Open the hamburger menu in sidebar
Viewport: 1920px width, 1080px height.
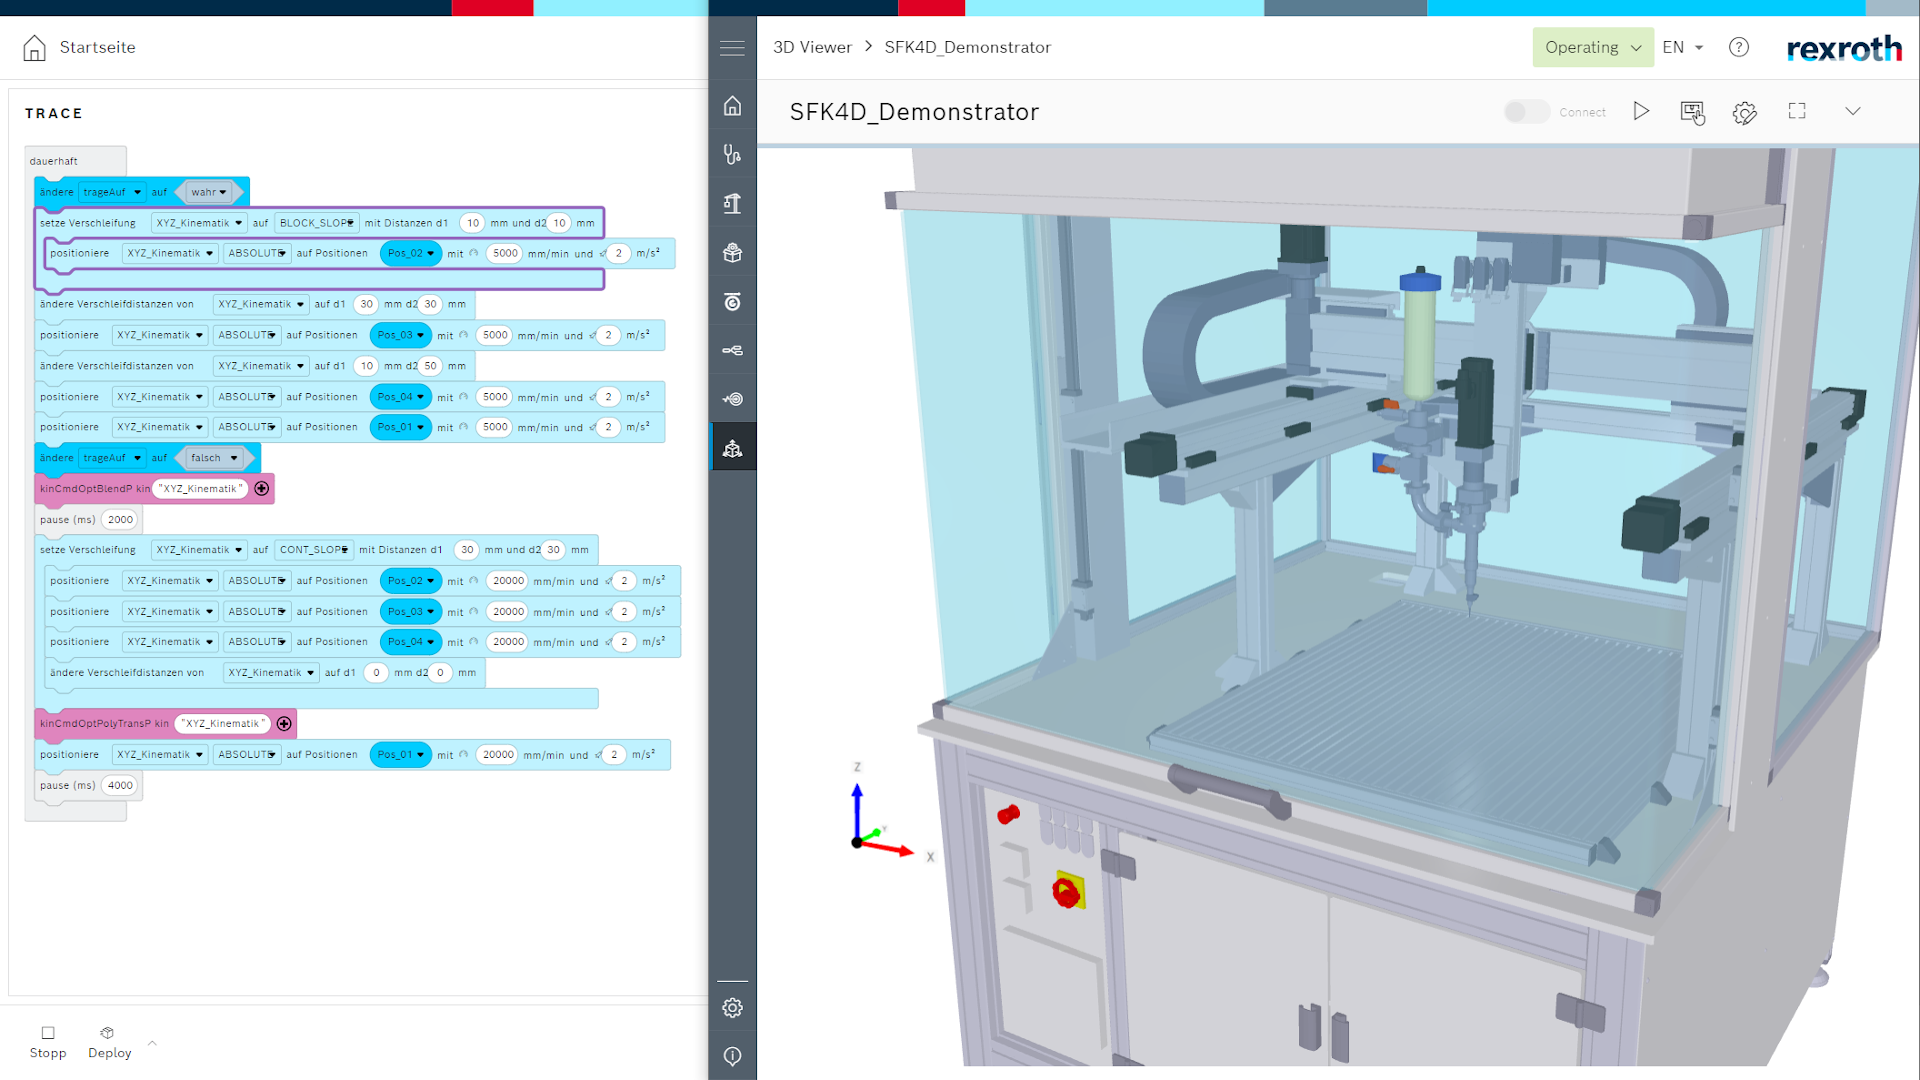click(x=732, y=48)
